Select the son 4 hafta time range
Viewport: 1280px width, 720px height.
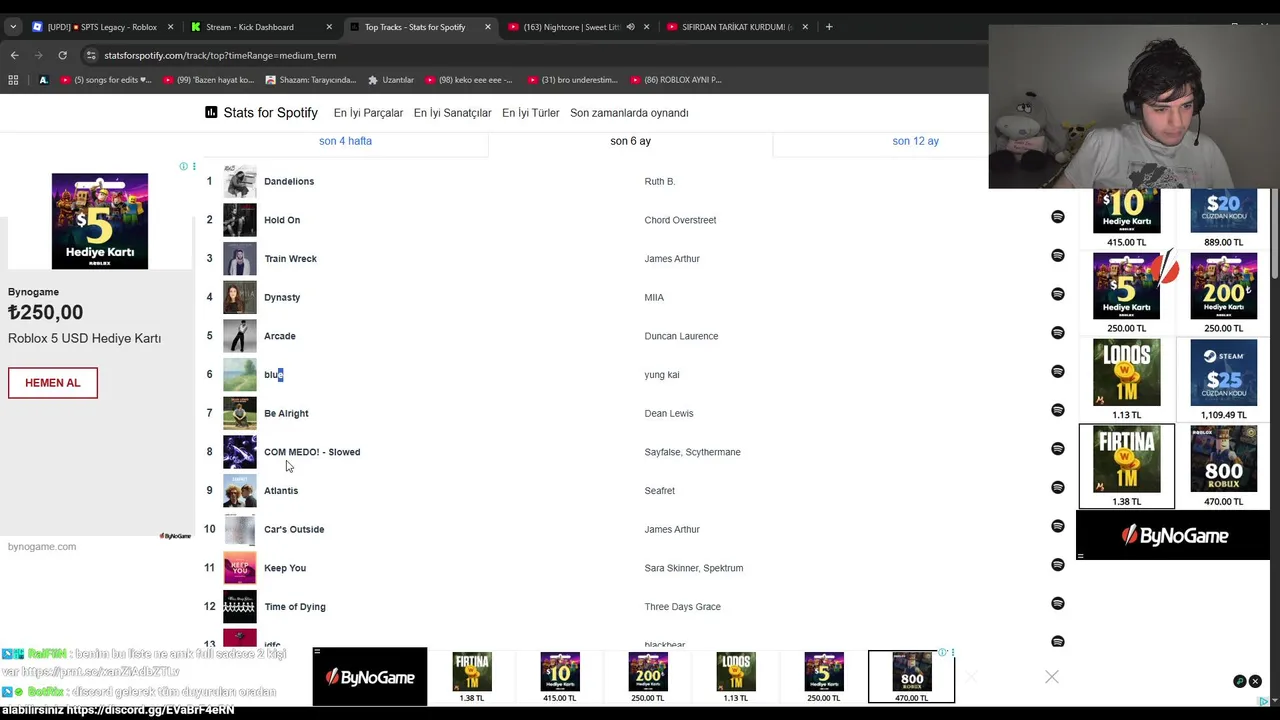coord(345,141)
